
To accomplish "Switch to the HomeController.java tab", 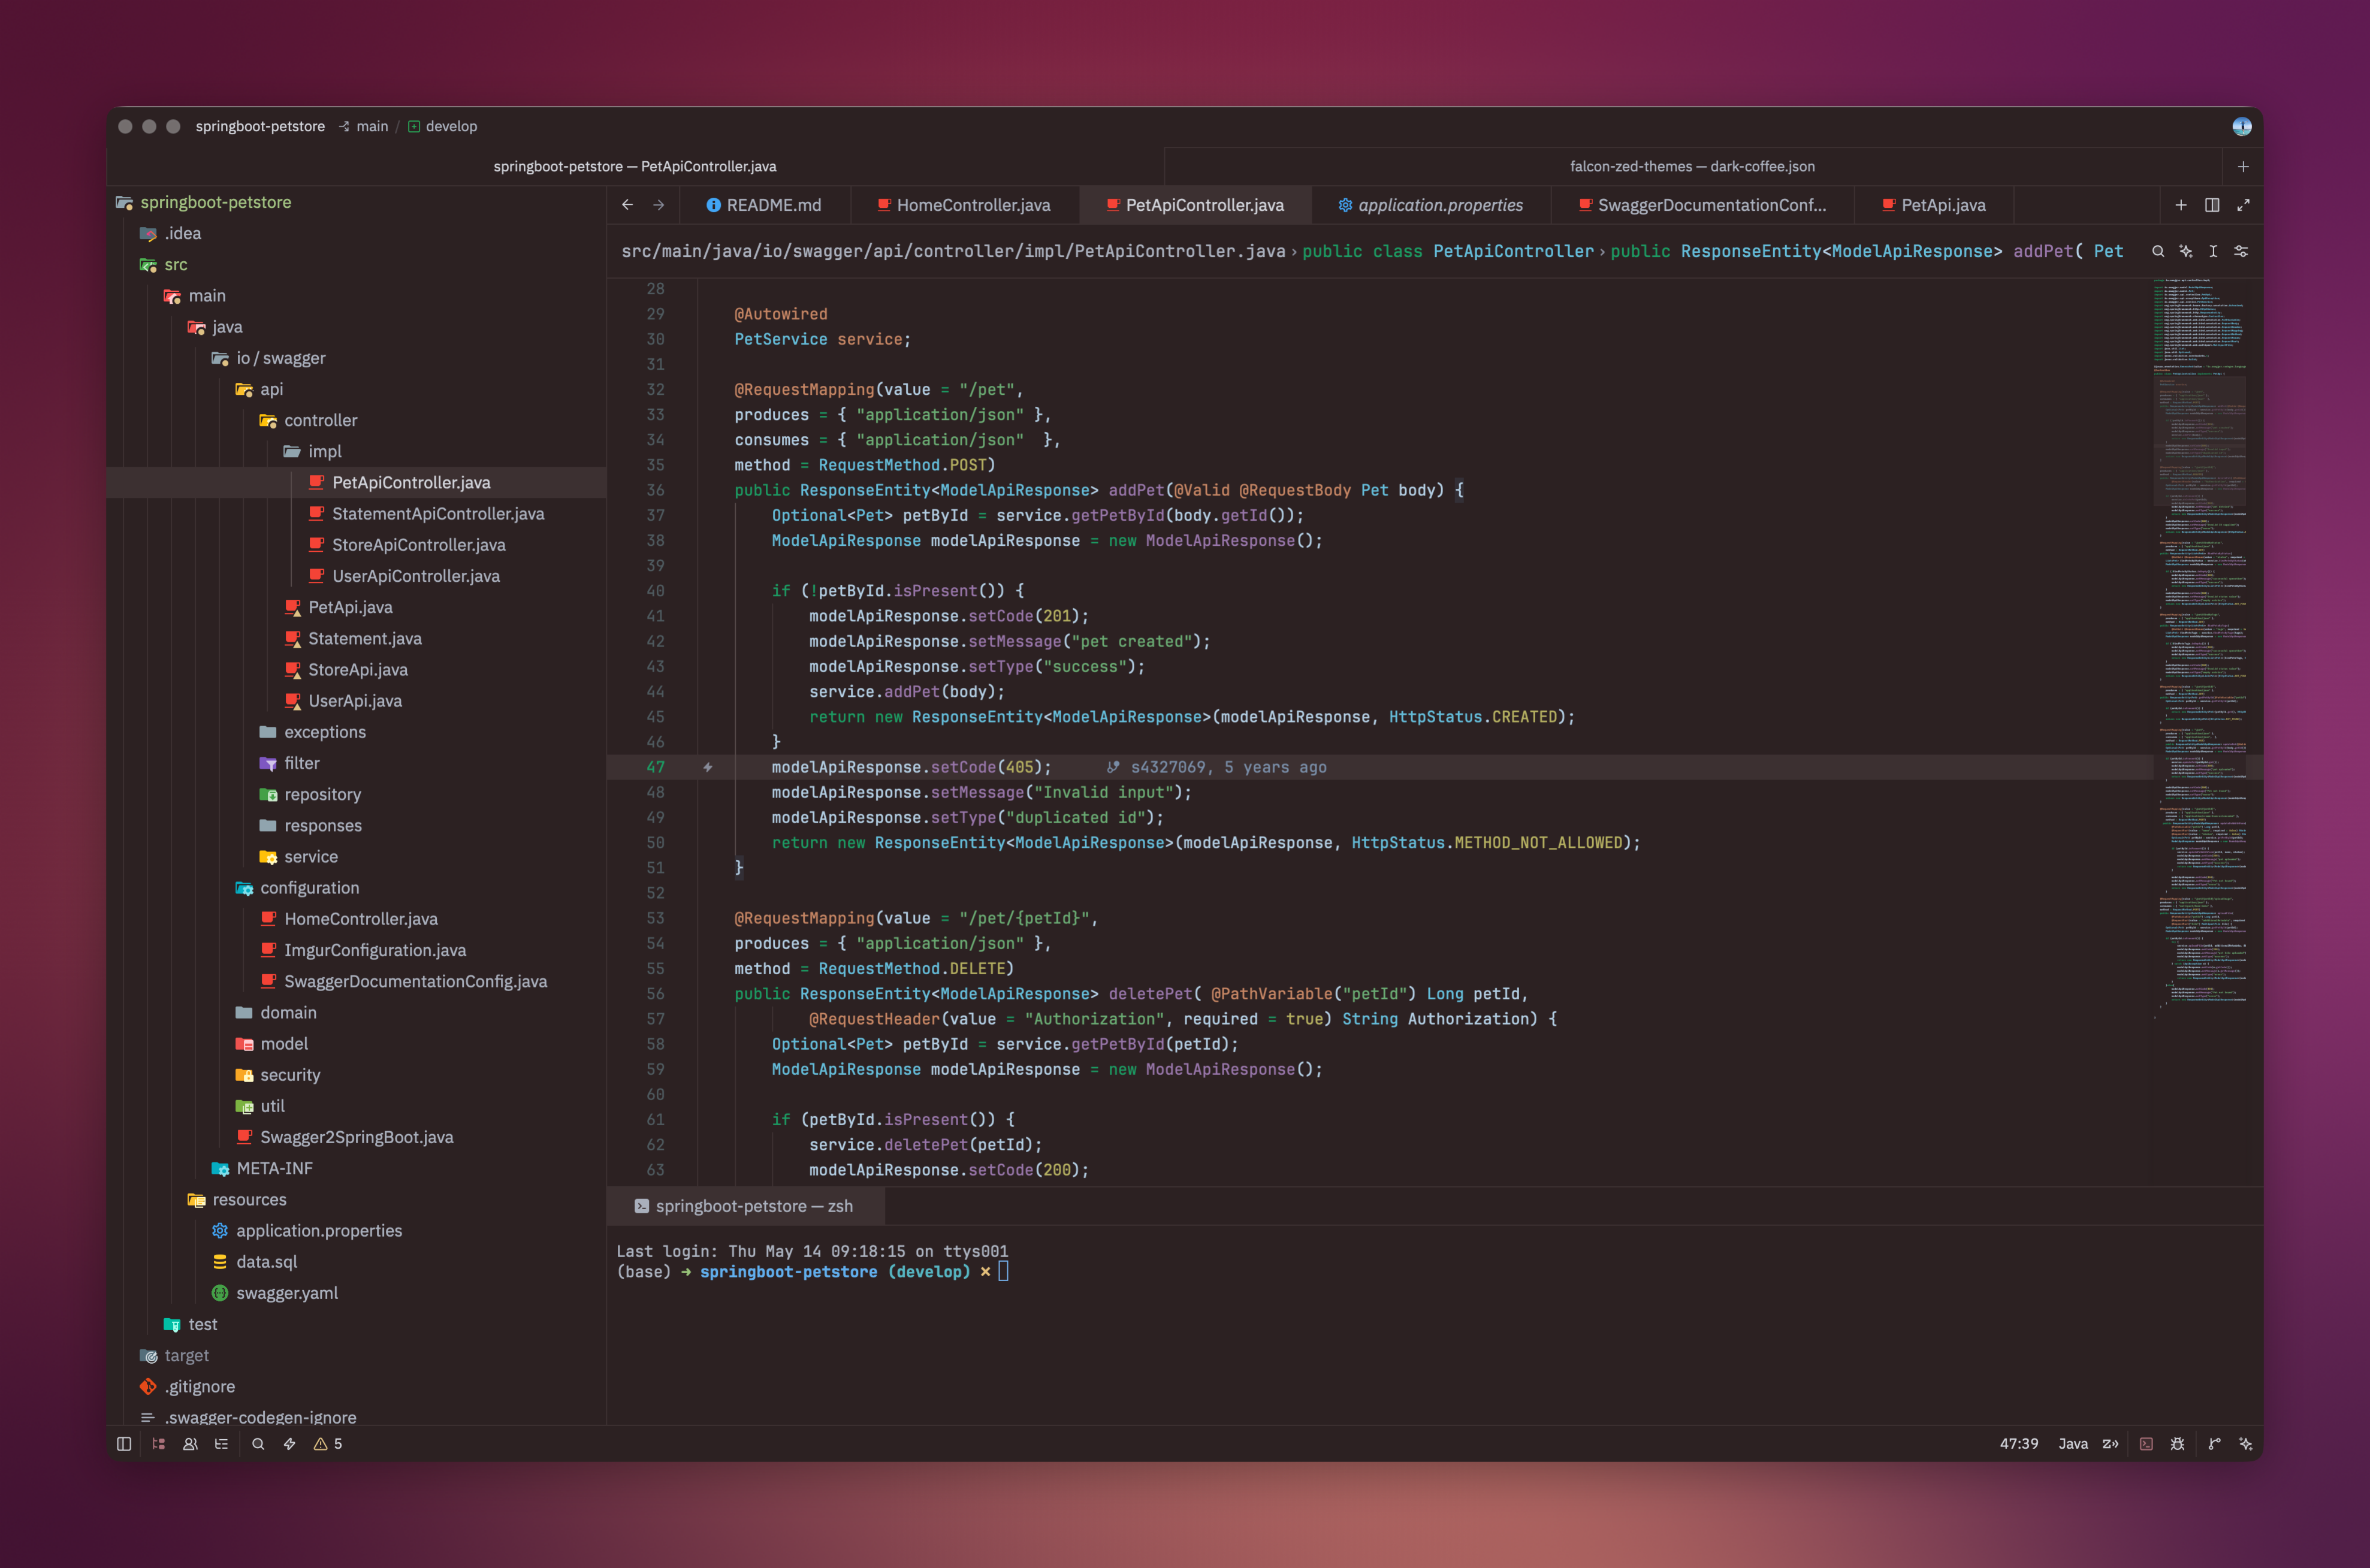I will pyautogui.click(x=965, y=205).
